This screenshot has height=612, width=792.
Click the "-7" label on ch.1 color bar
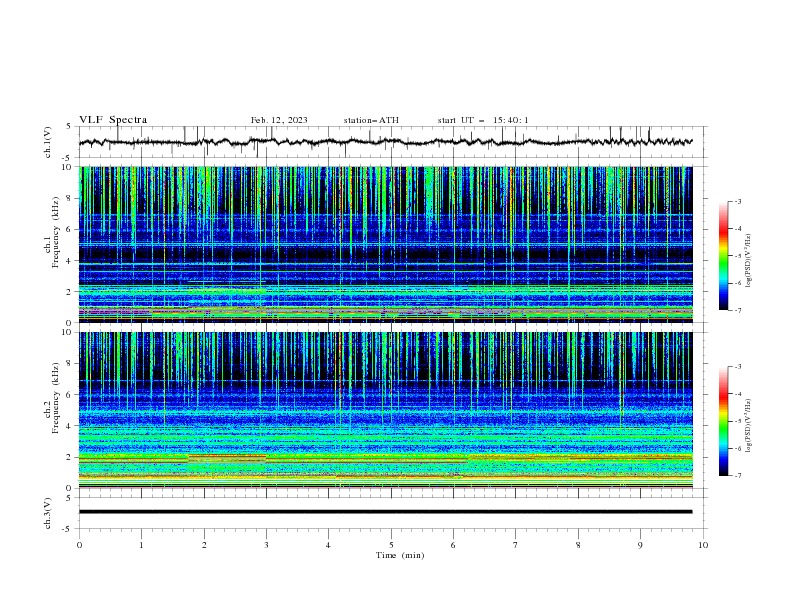[737, 310]
